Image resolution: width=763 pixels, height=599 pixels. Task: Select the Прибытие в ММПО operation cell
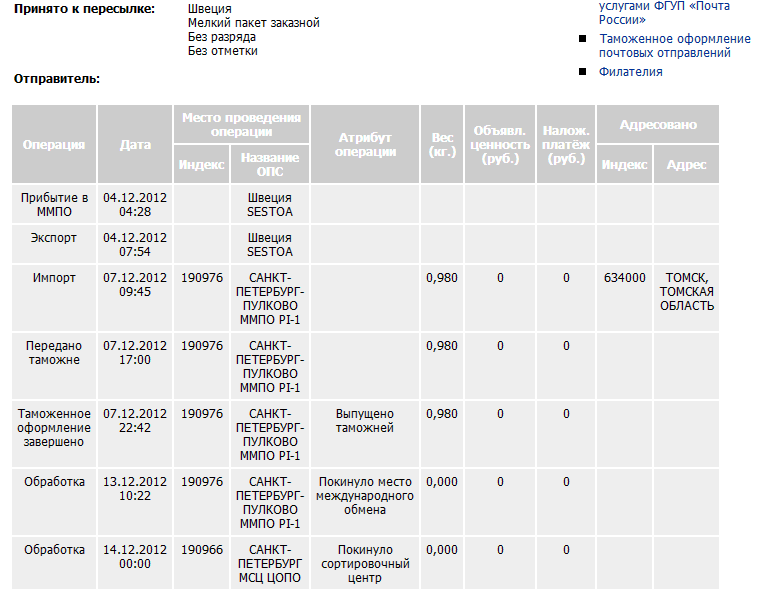[x=55, y=205]
